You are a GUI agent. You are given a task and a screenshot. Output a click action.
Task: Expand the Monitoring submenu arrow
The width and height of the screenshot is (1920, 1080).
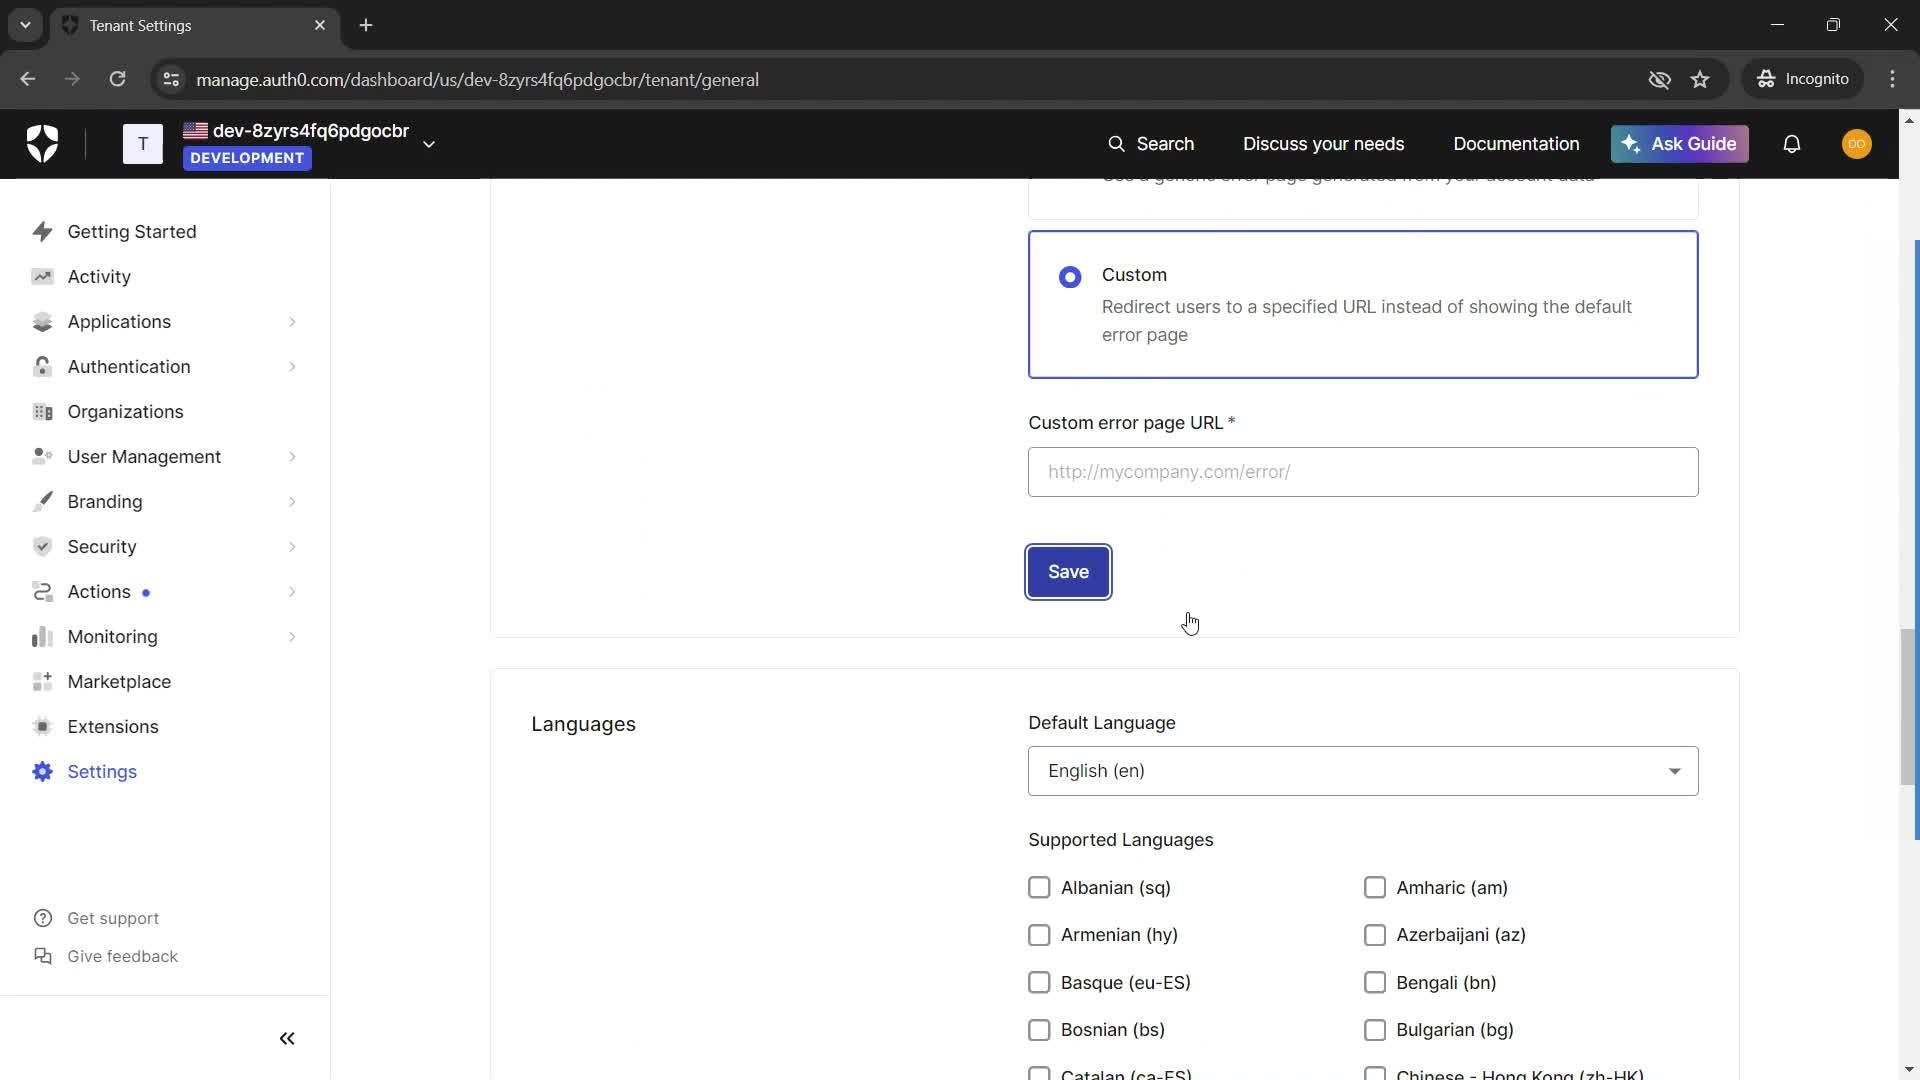292,637
